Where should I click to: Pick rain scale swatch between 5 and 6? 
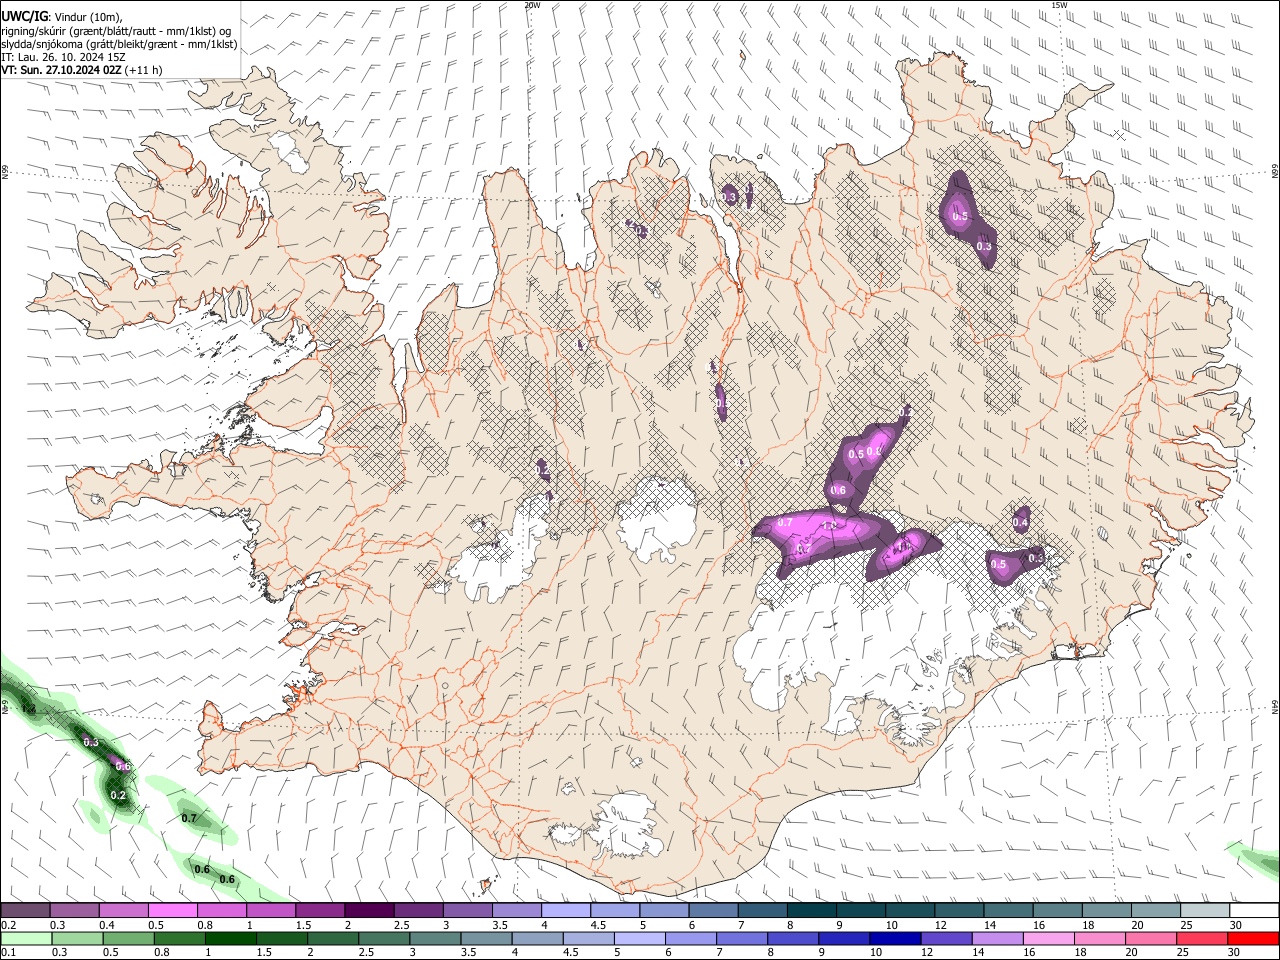(x=640, y=938)
